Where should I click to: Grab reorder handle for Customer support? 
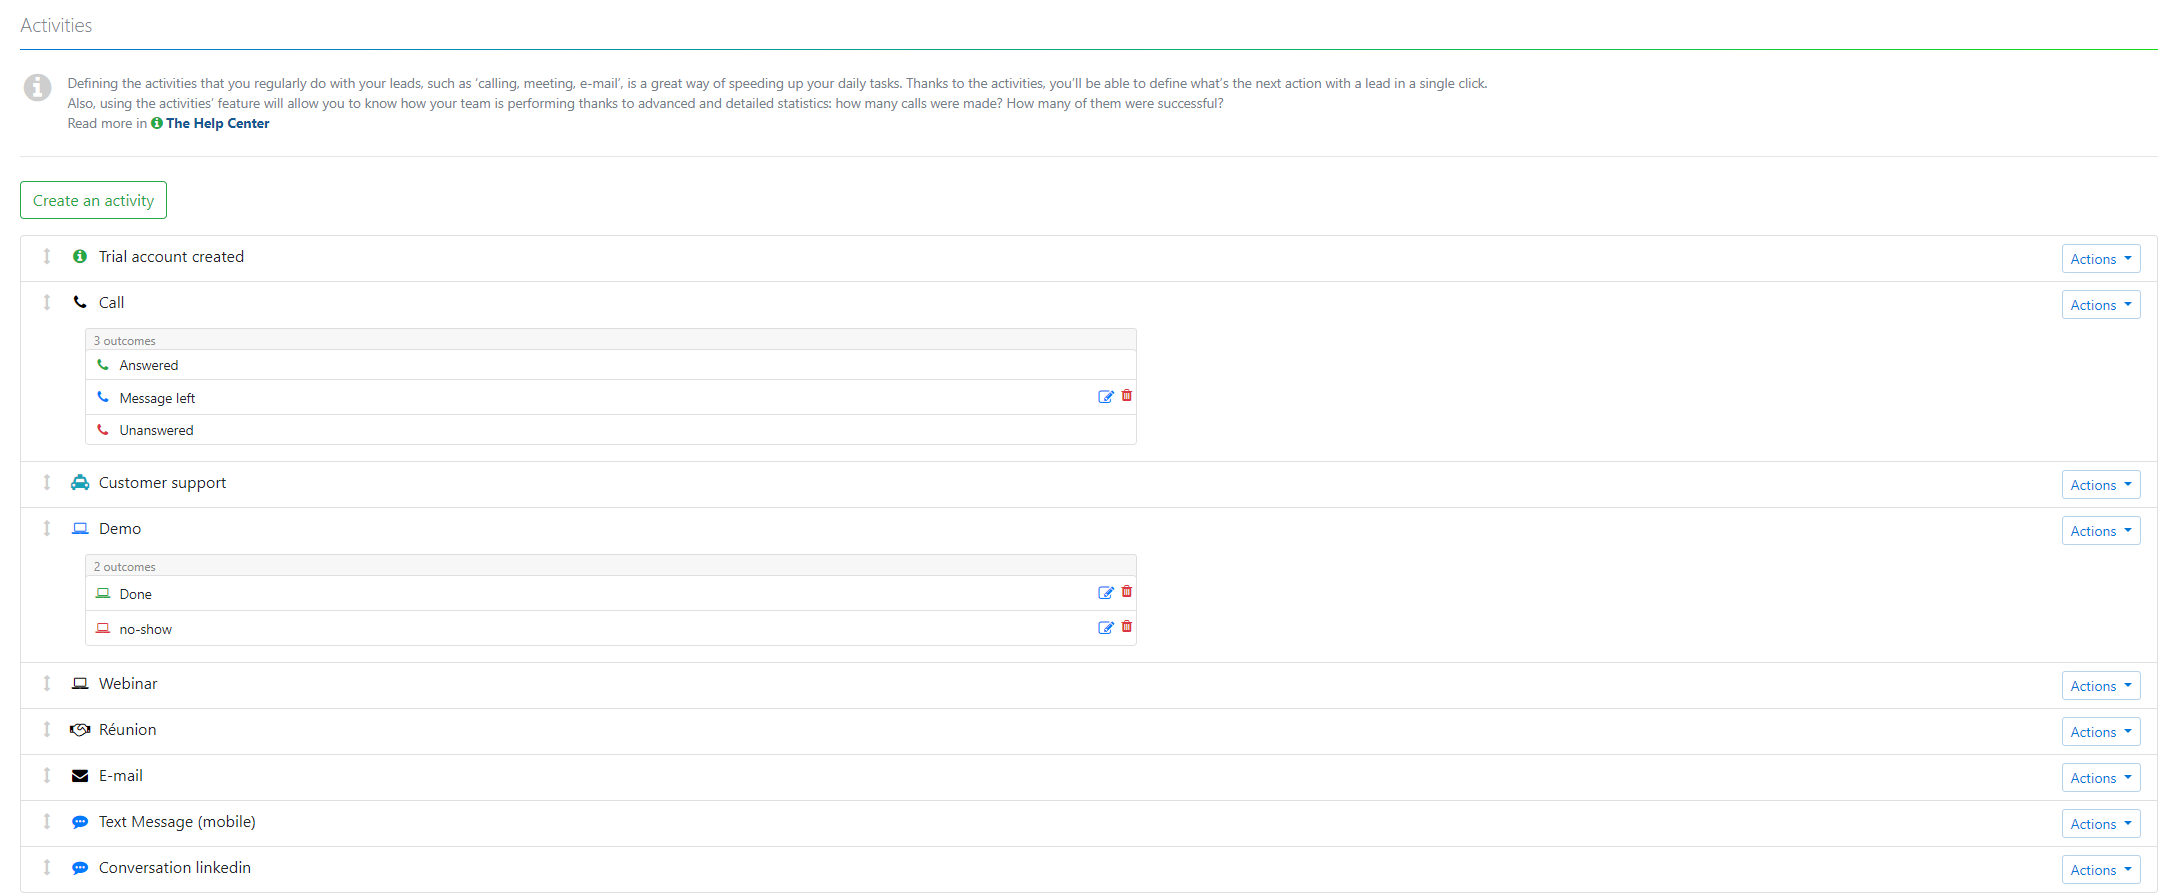47,482
